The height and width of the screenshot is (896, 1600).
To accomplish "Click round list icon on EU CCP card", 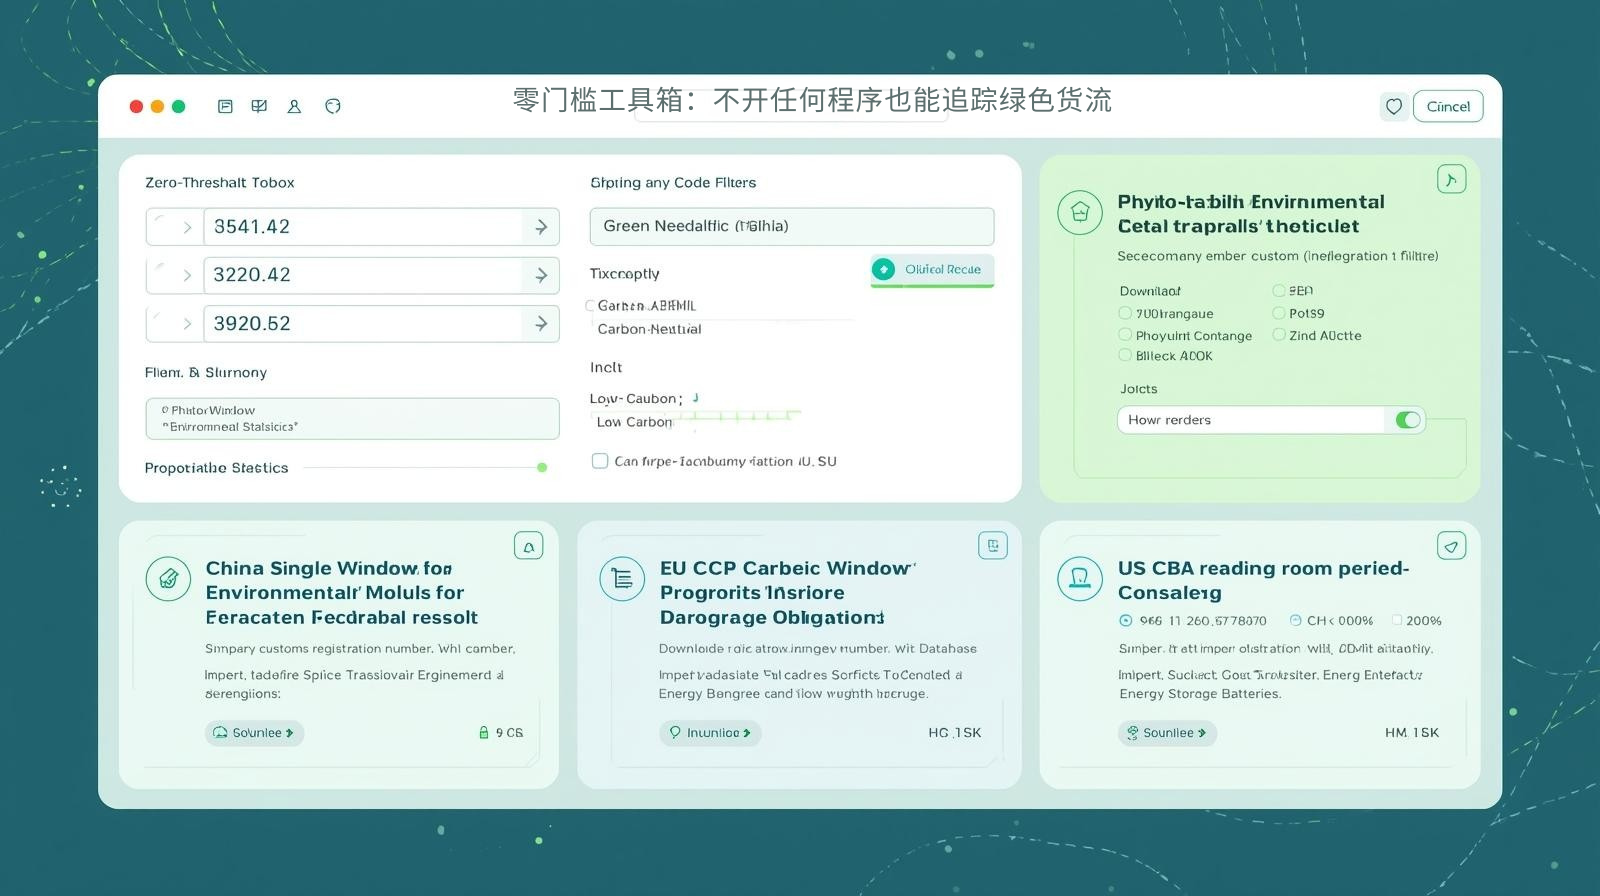I will tap(622, 579).
